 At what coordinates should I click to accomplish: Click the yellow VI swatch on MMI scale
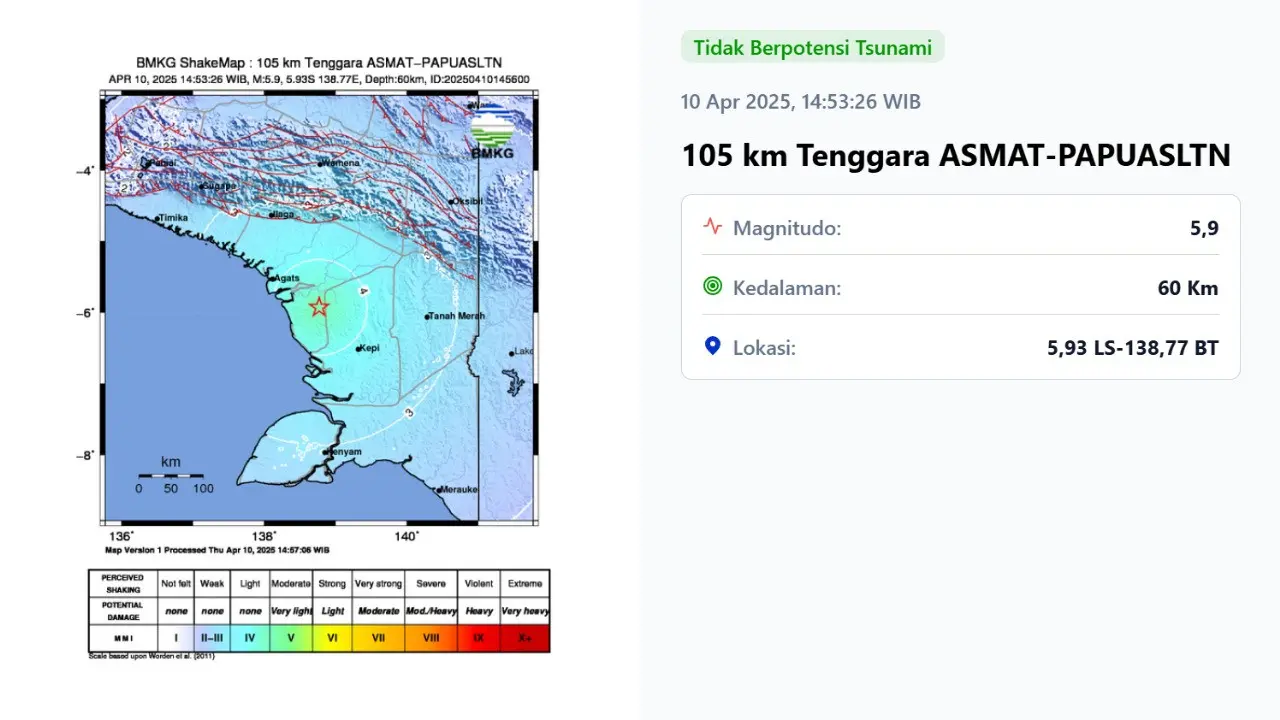coord(332,637)
